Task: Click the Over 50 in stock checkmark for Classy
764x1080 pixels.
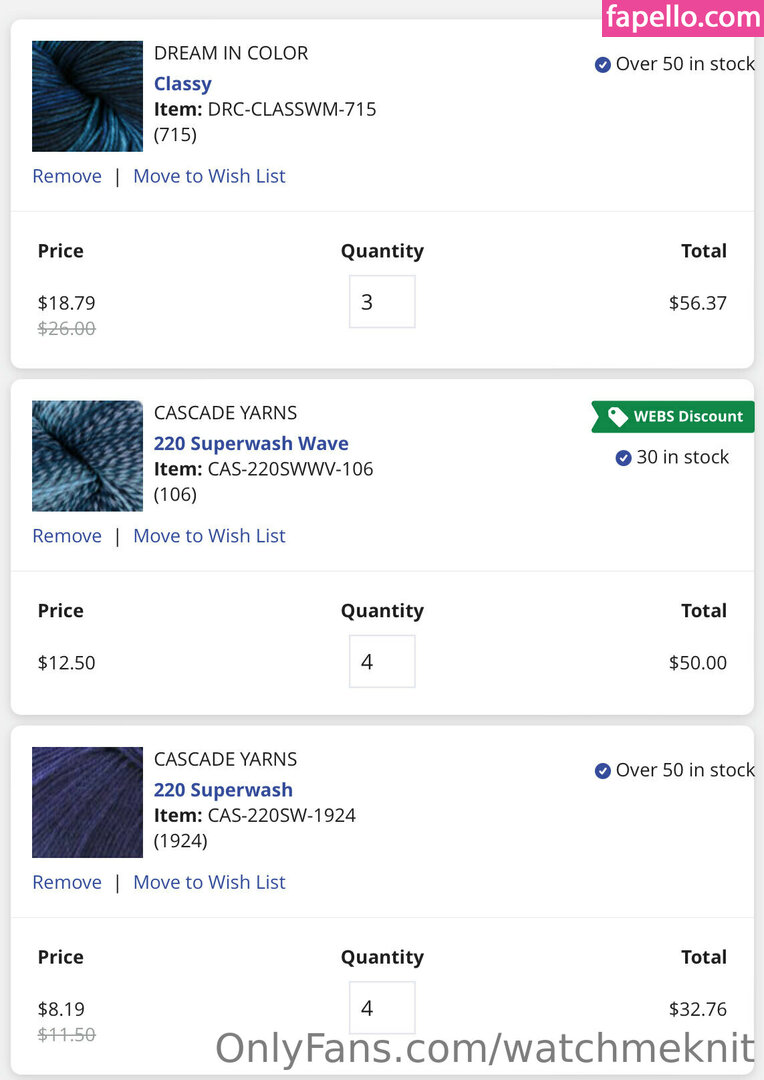Action: (603, 65)
